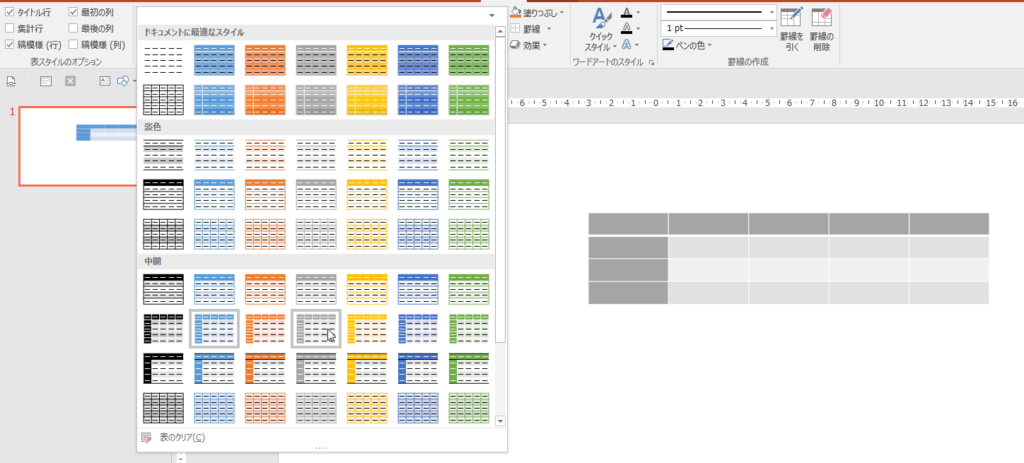Choose the orange grid style, third 淡色 row

(265, 234)
